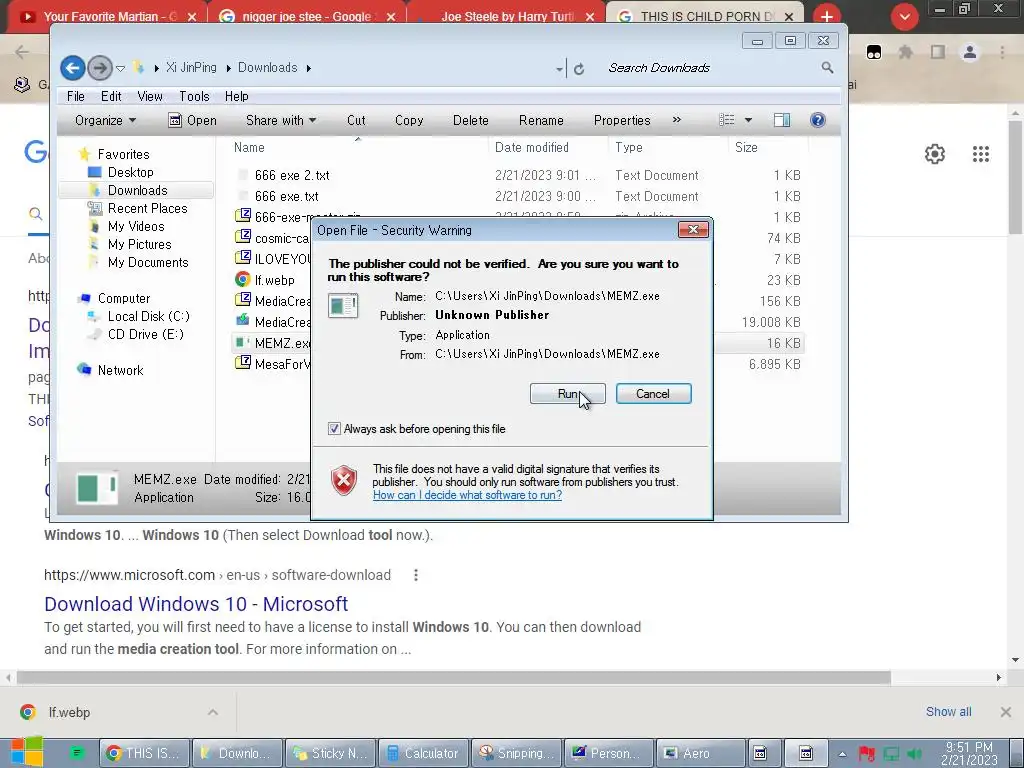1024x768 pixels.
Task: Go forward in the Explorer window
Action: pos(99,67)
